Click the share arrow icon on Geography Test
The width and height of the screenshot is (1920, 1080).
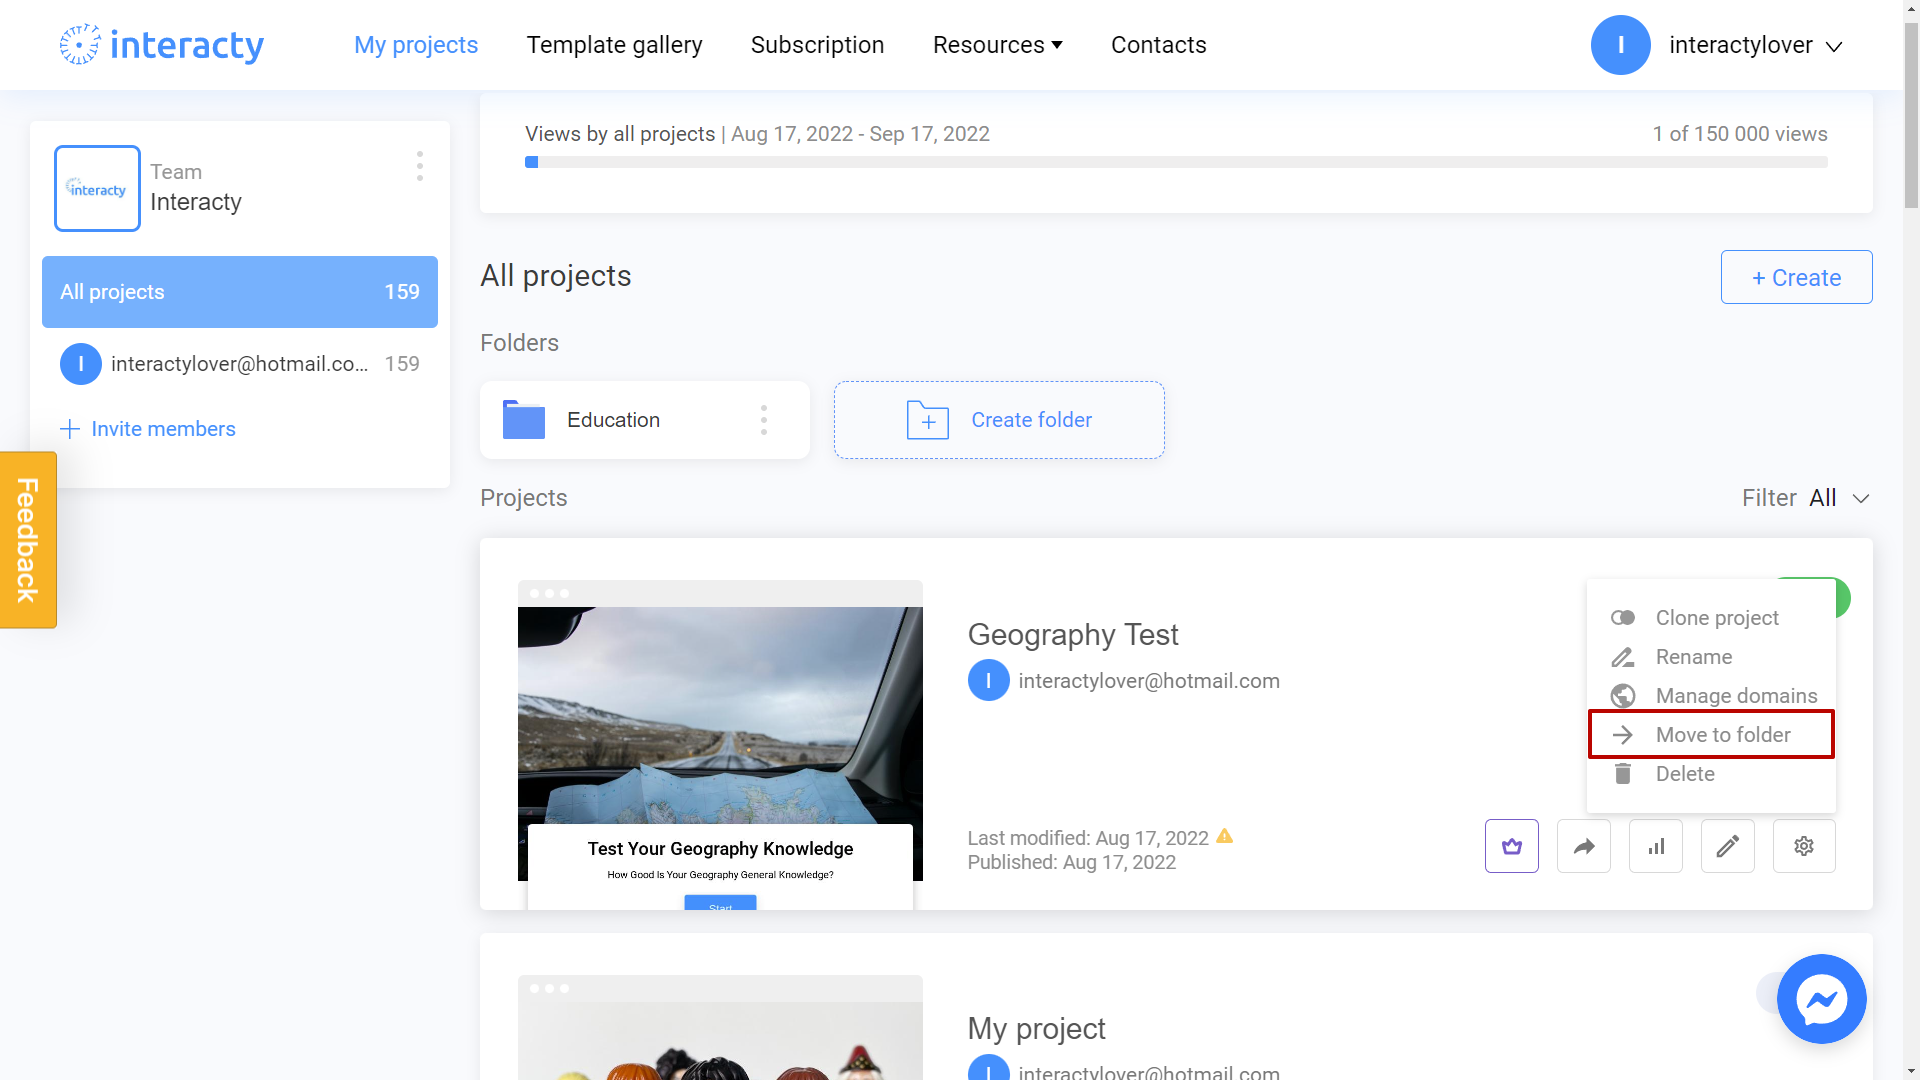[1583, 845]
